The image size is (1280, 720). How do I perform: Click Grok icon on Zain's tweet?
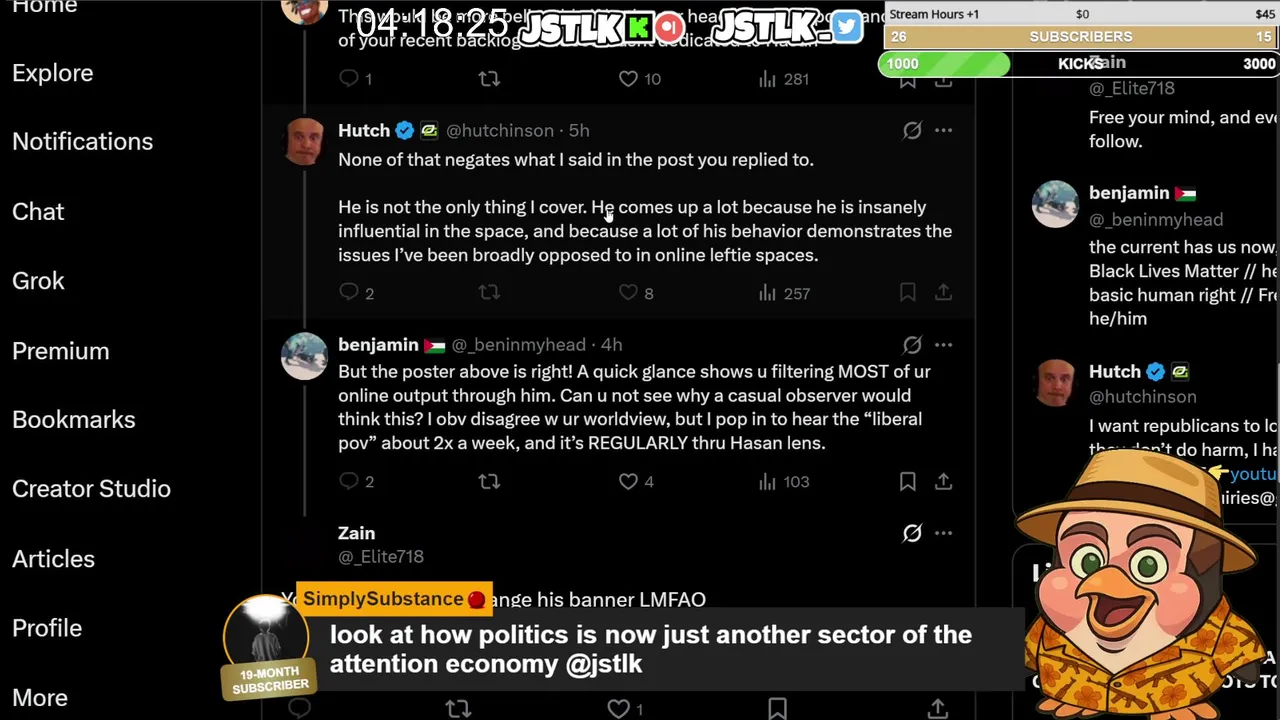(x=912, y=533)
